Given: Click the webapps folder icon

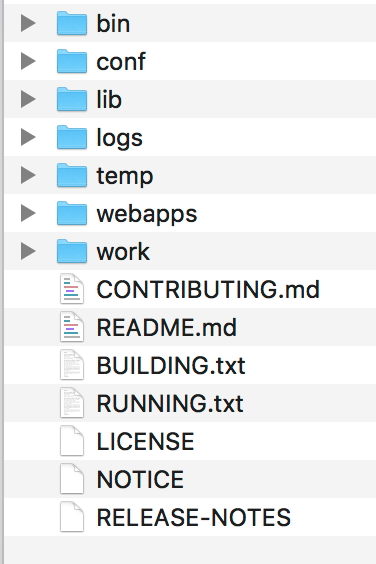Looking at the screenshot, I should coord(72,213).
